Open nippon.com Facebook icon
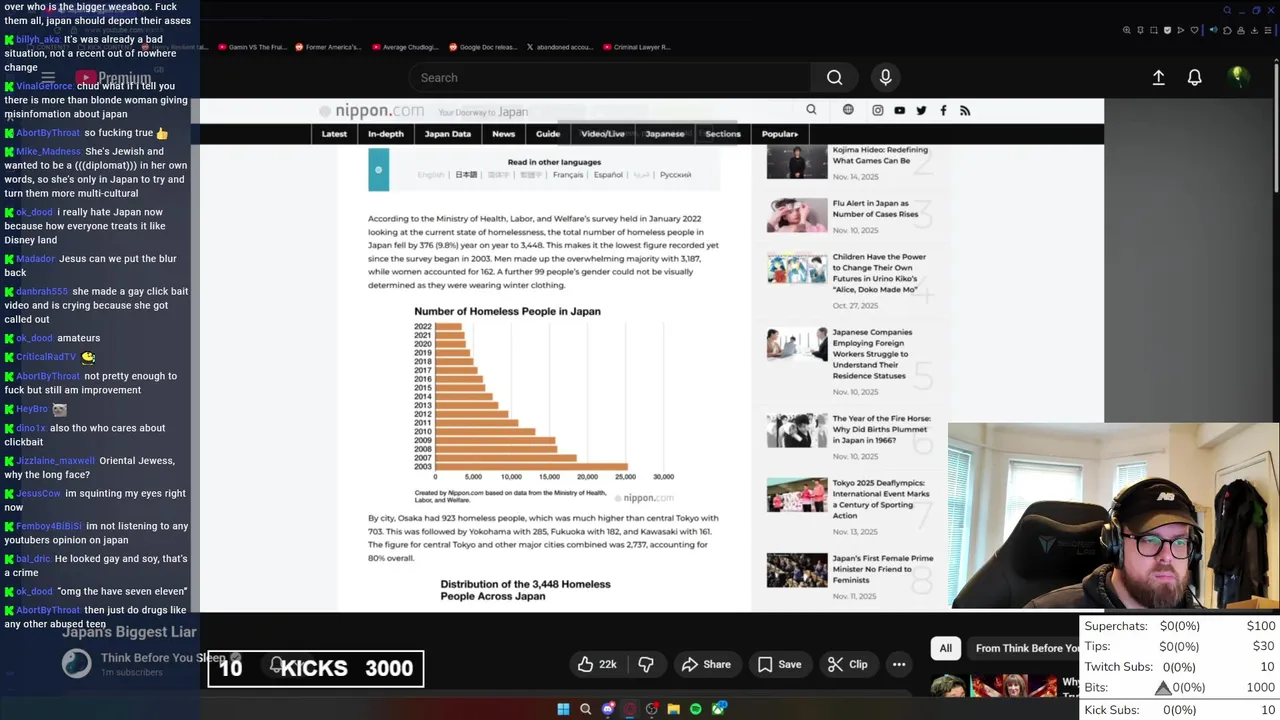 (x=943, y=110)
